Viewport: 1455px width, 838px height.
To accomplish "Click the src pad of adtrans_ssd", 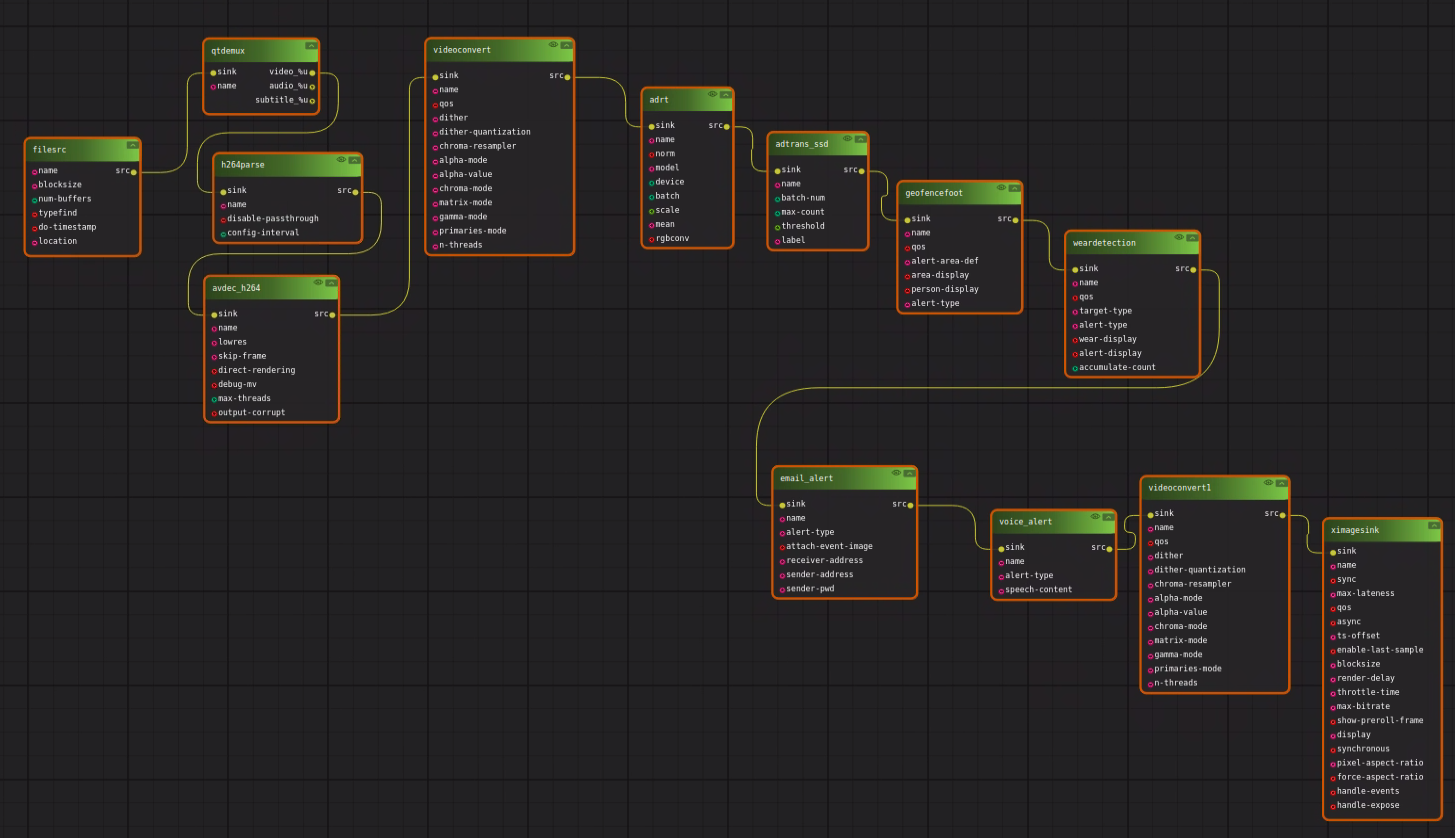I will (860, 169).
